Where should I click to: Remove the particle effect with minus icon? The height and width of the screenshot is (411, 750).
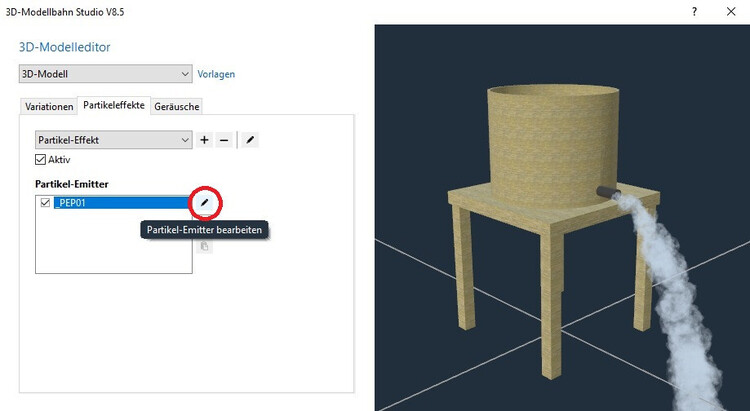click(224, 140)
